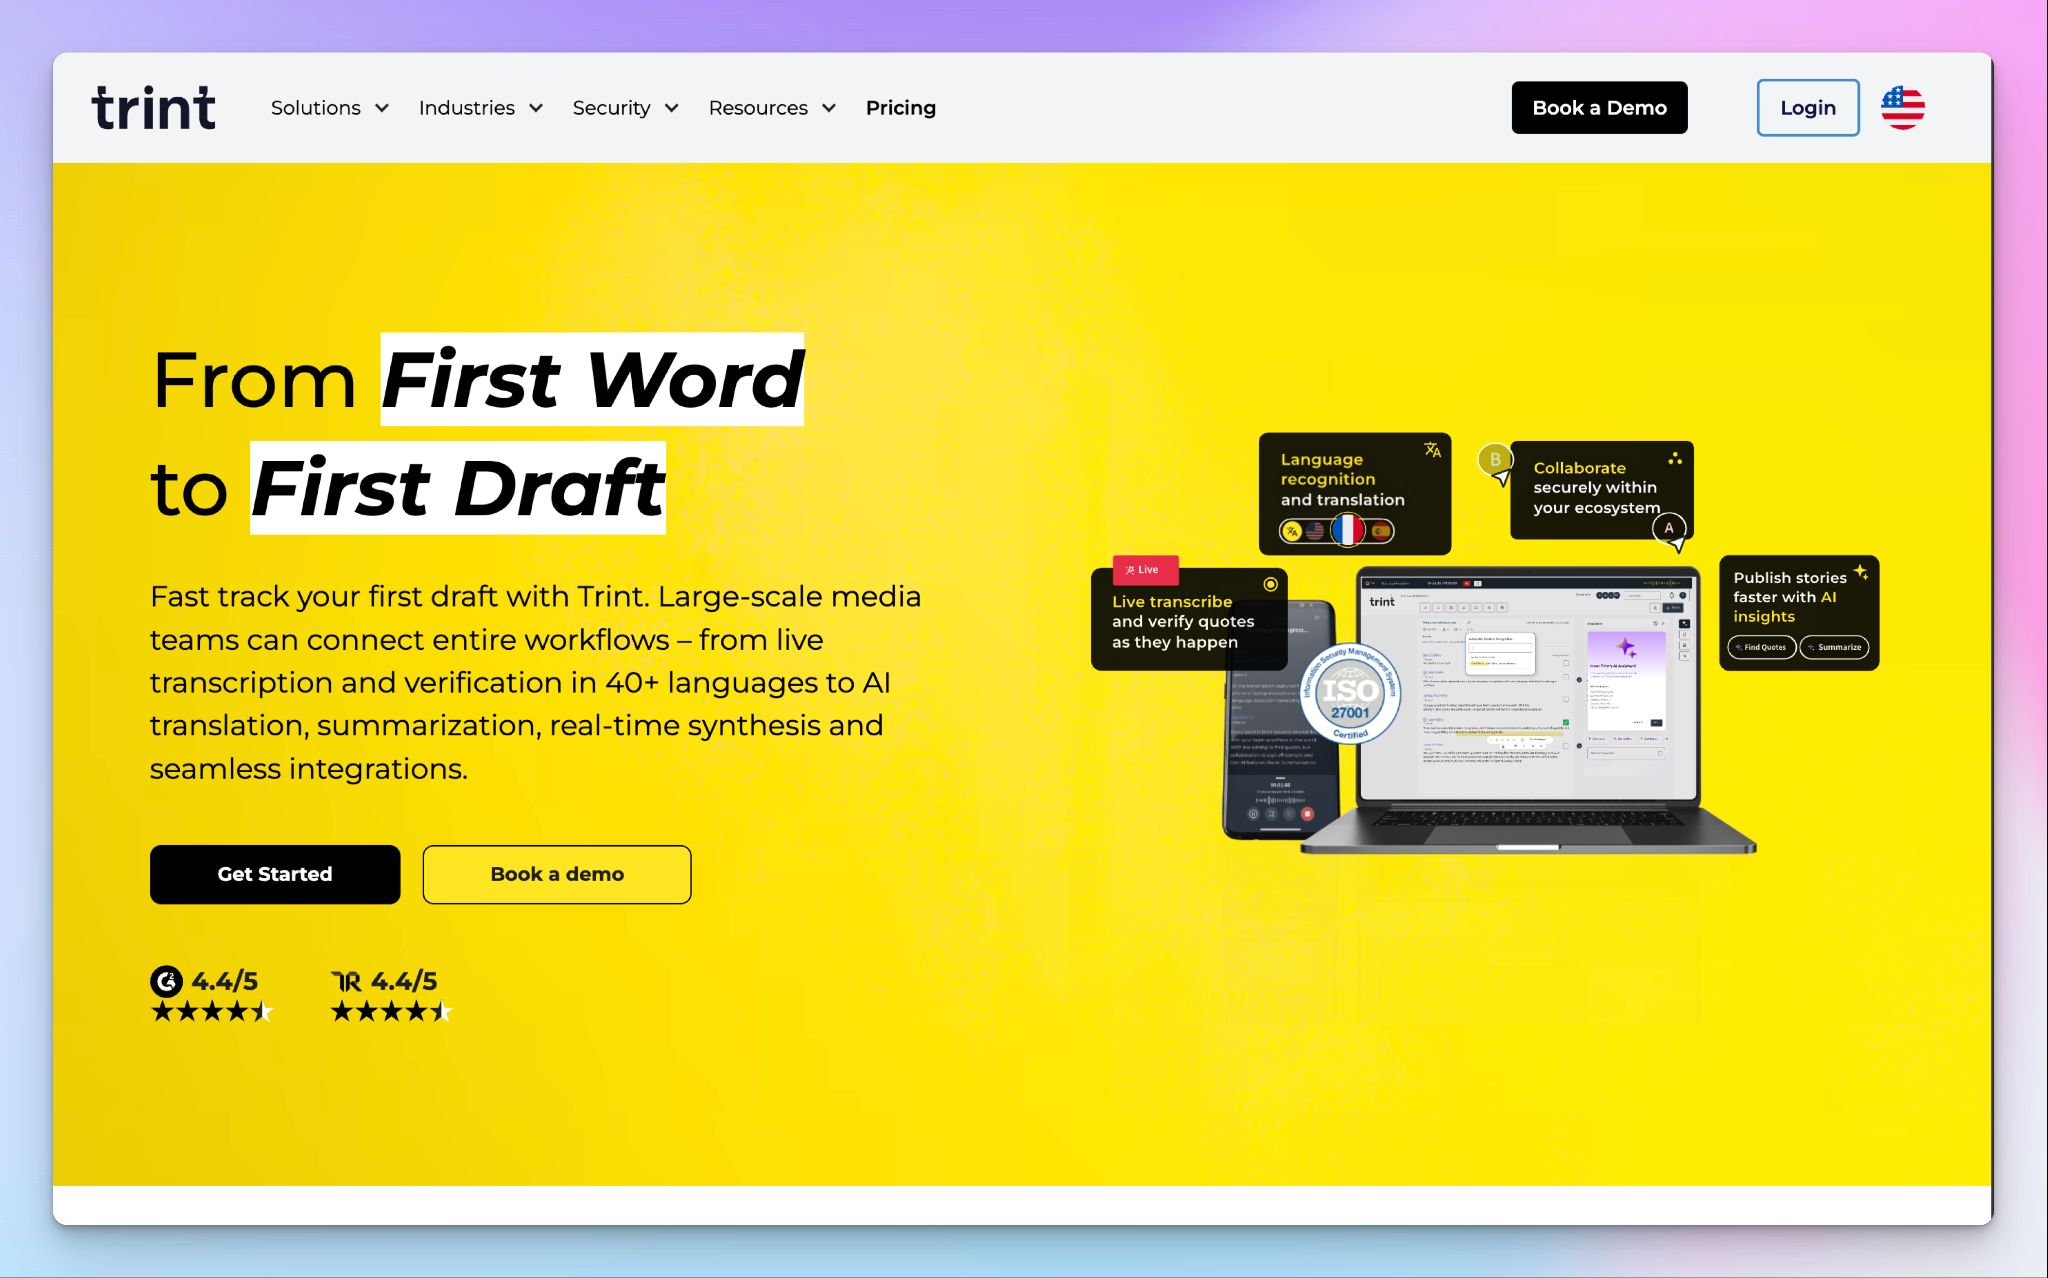
Task: Click the Language recognition and translation card
Action: [1355, 494]
